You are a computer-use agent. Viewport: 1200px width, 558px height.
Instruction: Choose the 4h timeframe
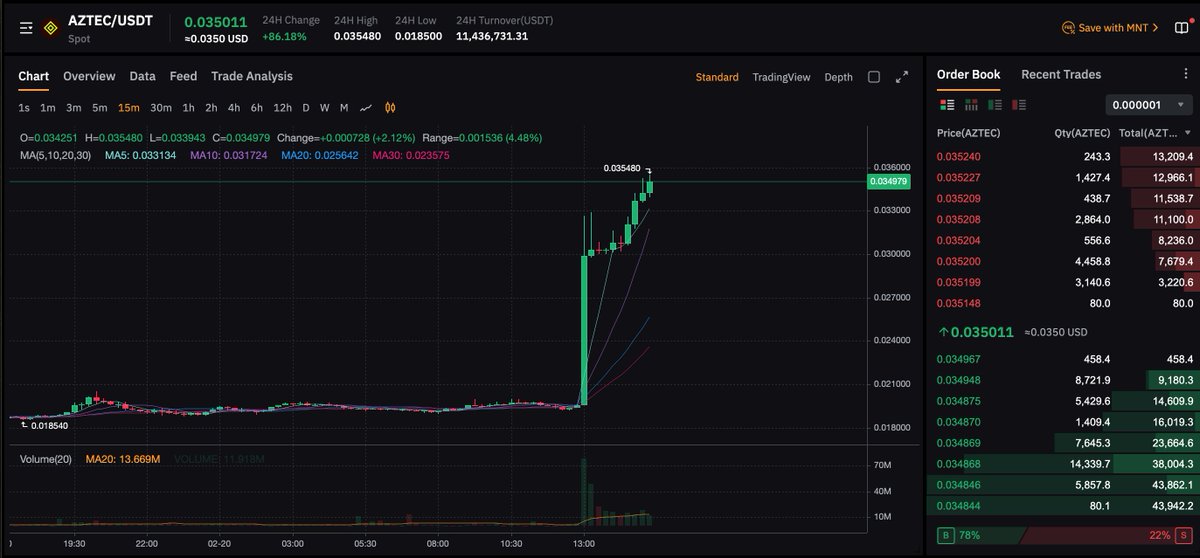pyautogui.click(x=234, y=108)
